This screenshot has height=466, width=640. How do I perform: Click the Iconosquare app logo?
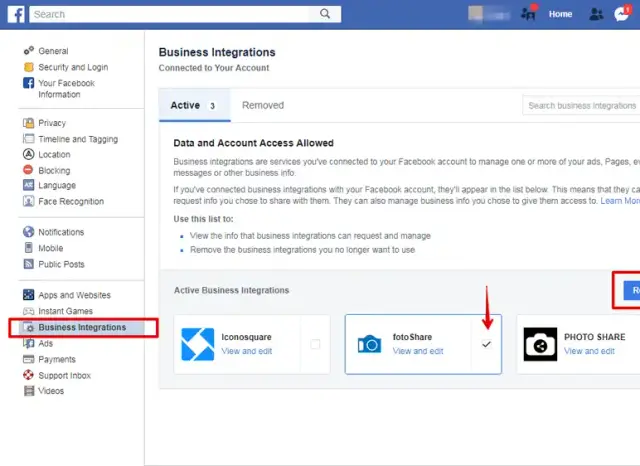click(197, 344)
